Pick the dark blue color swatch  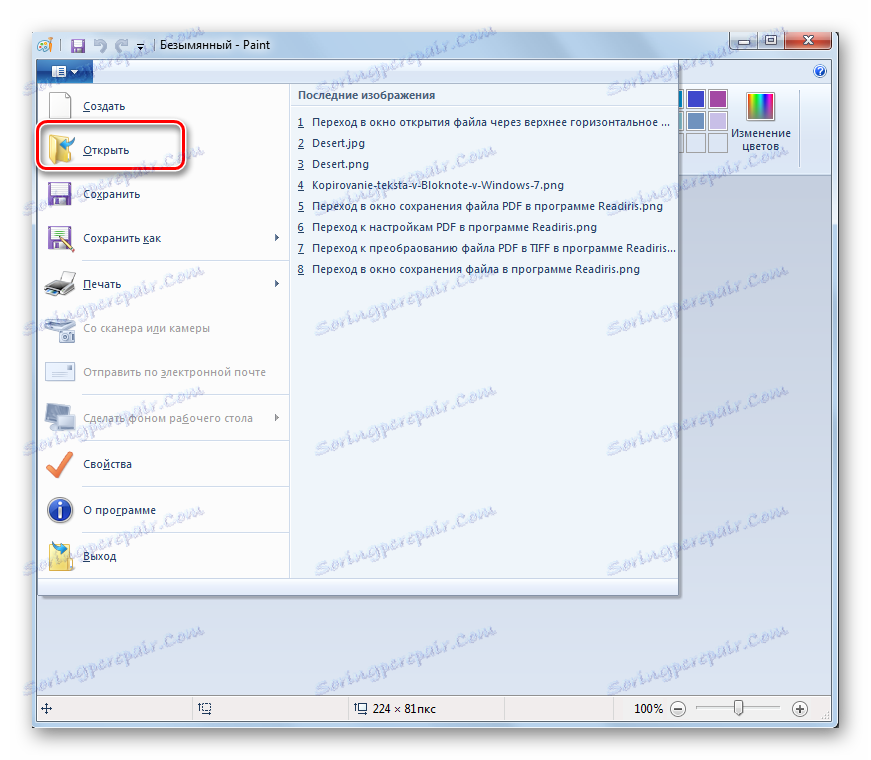[x=695, y=99]
